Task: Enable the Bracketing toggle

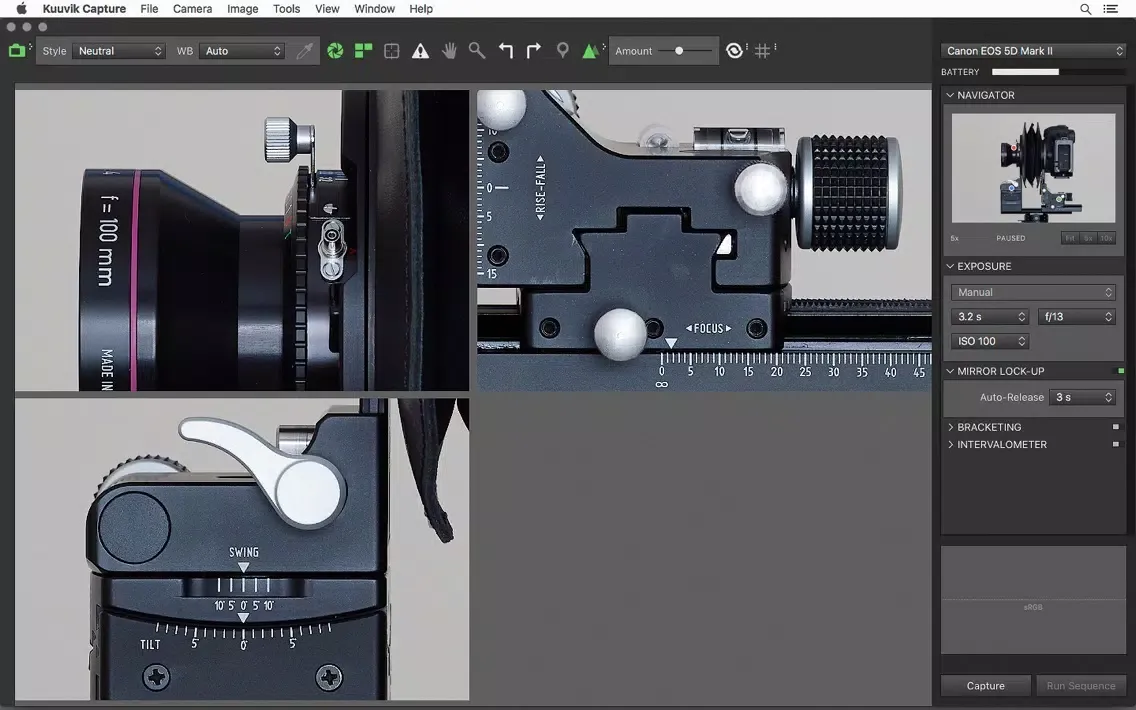Action: click(x=1116, y=427)
